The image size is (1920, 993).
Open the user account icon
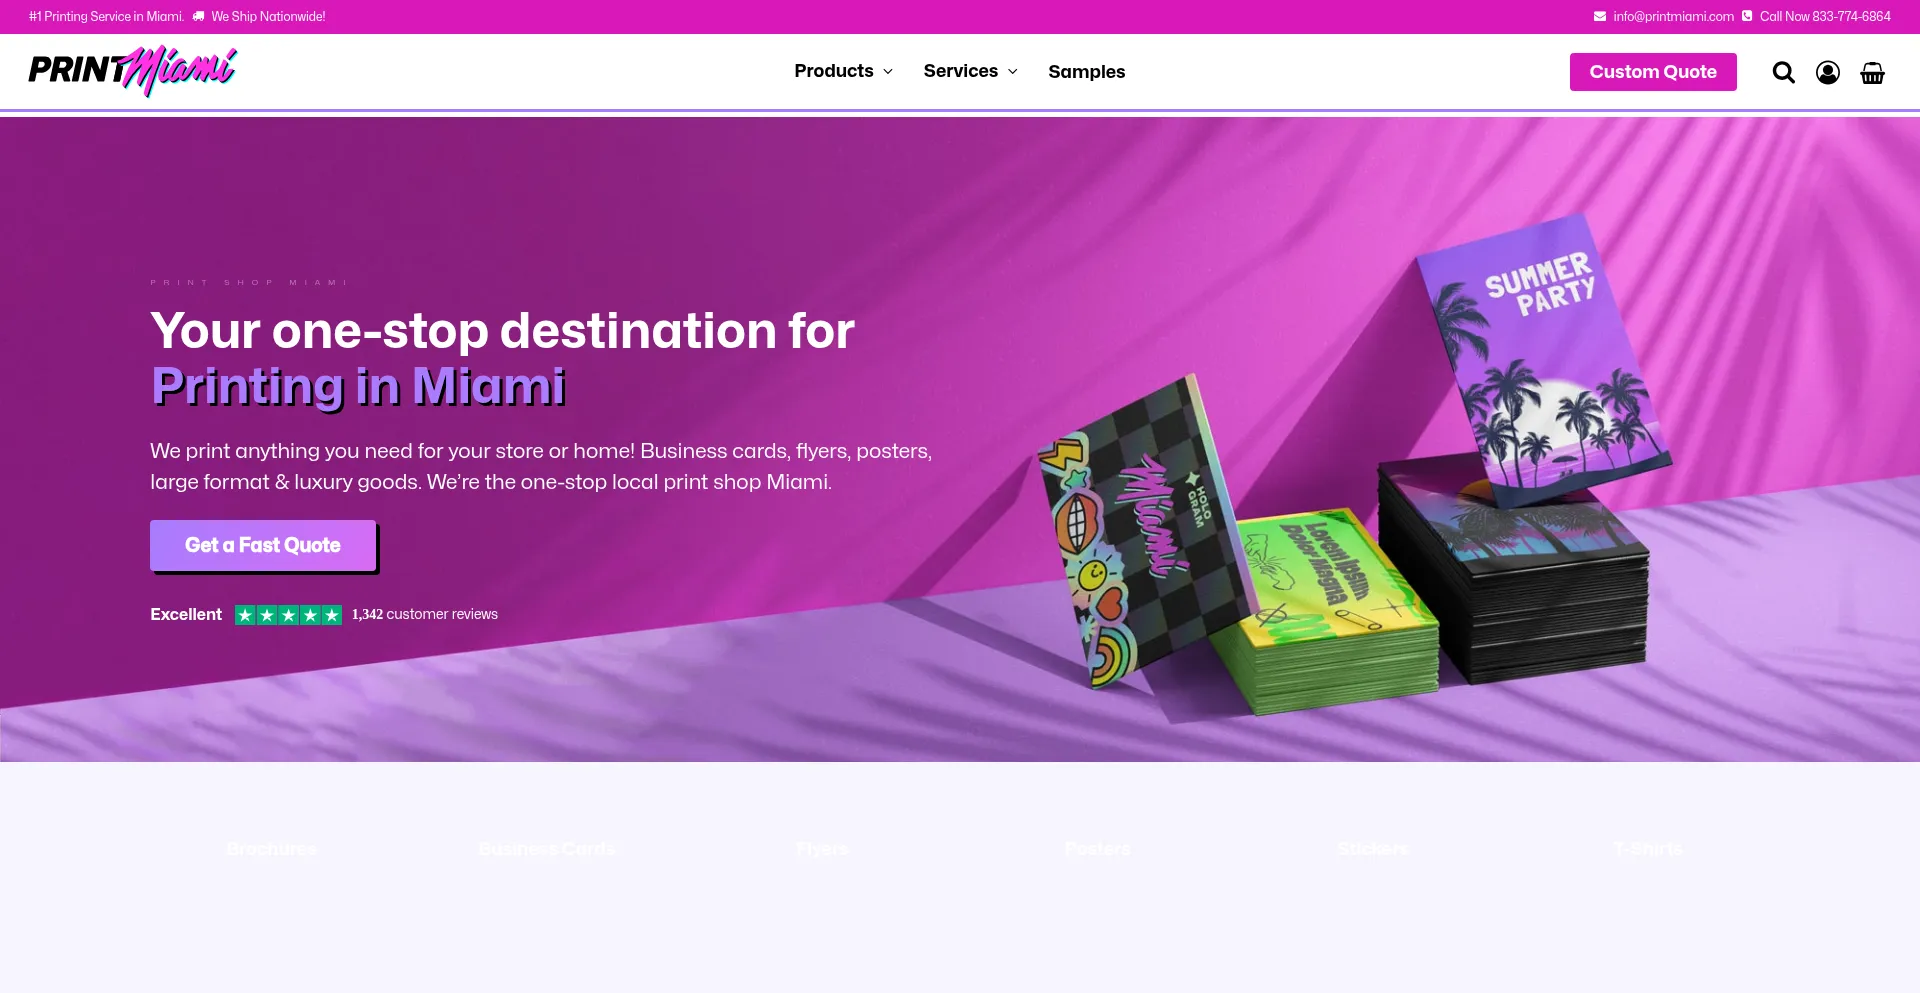(1828, 72)
